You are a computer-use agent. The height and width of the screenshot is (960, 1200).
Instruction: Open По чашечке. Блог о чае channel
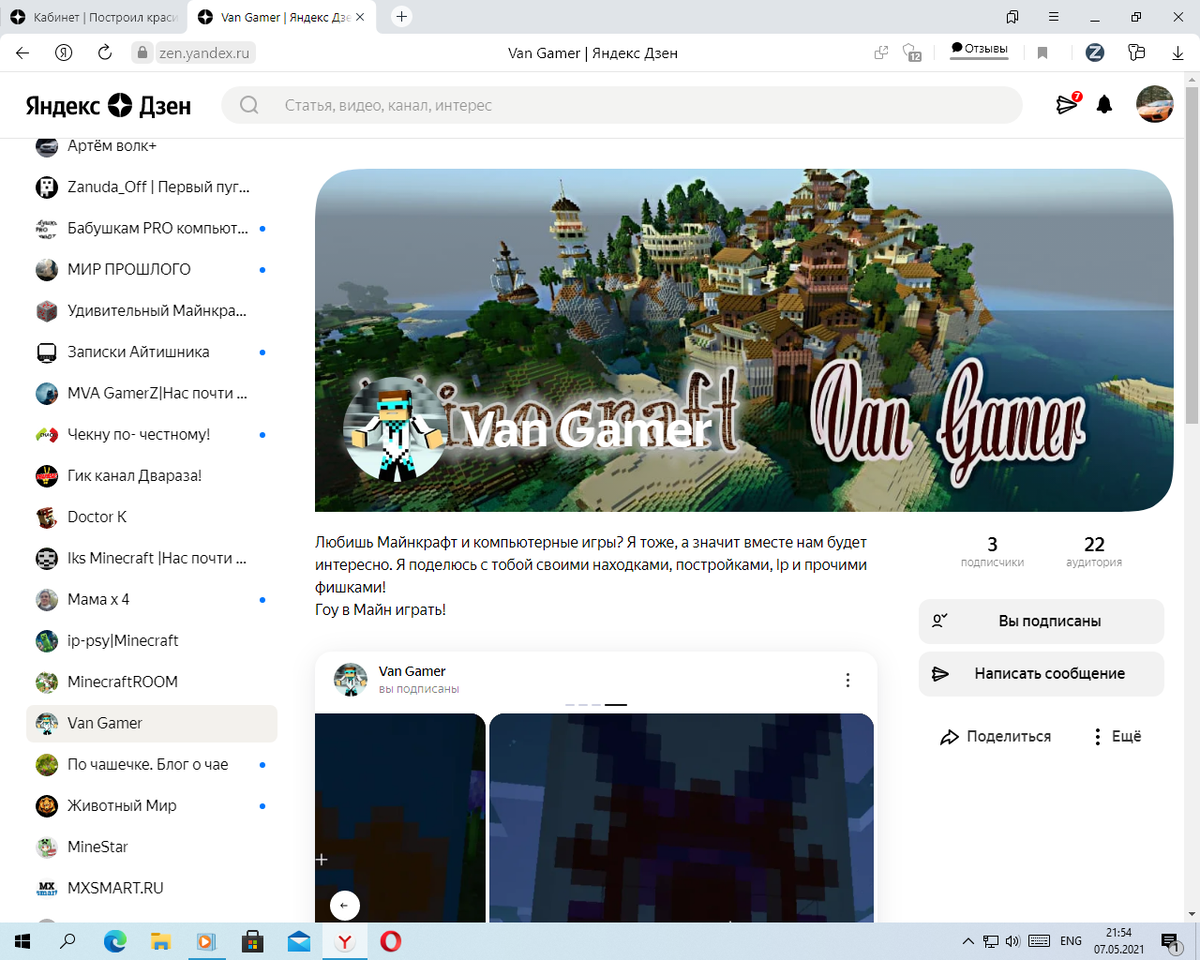pyautogui.click(x=151, y=764)
